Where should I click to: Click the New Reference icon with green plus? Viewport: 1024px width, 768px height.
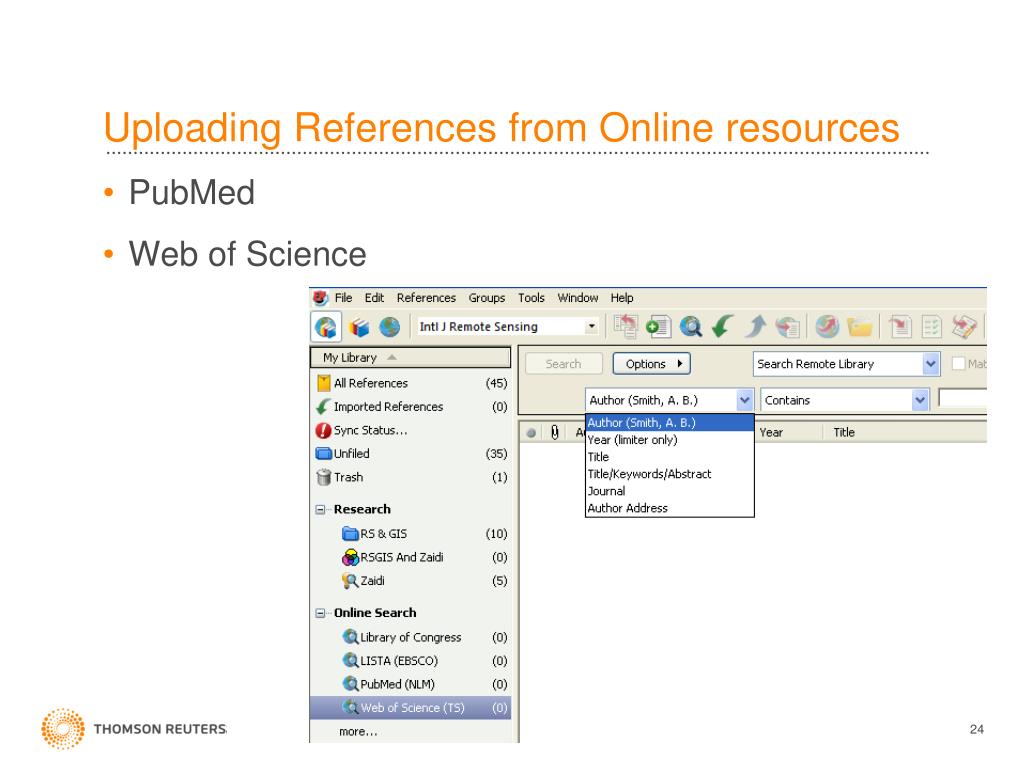(x=658, y=326)
